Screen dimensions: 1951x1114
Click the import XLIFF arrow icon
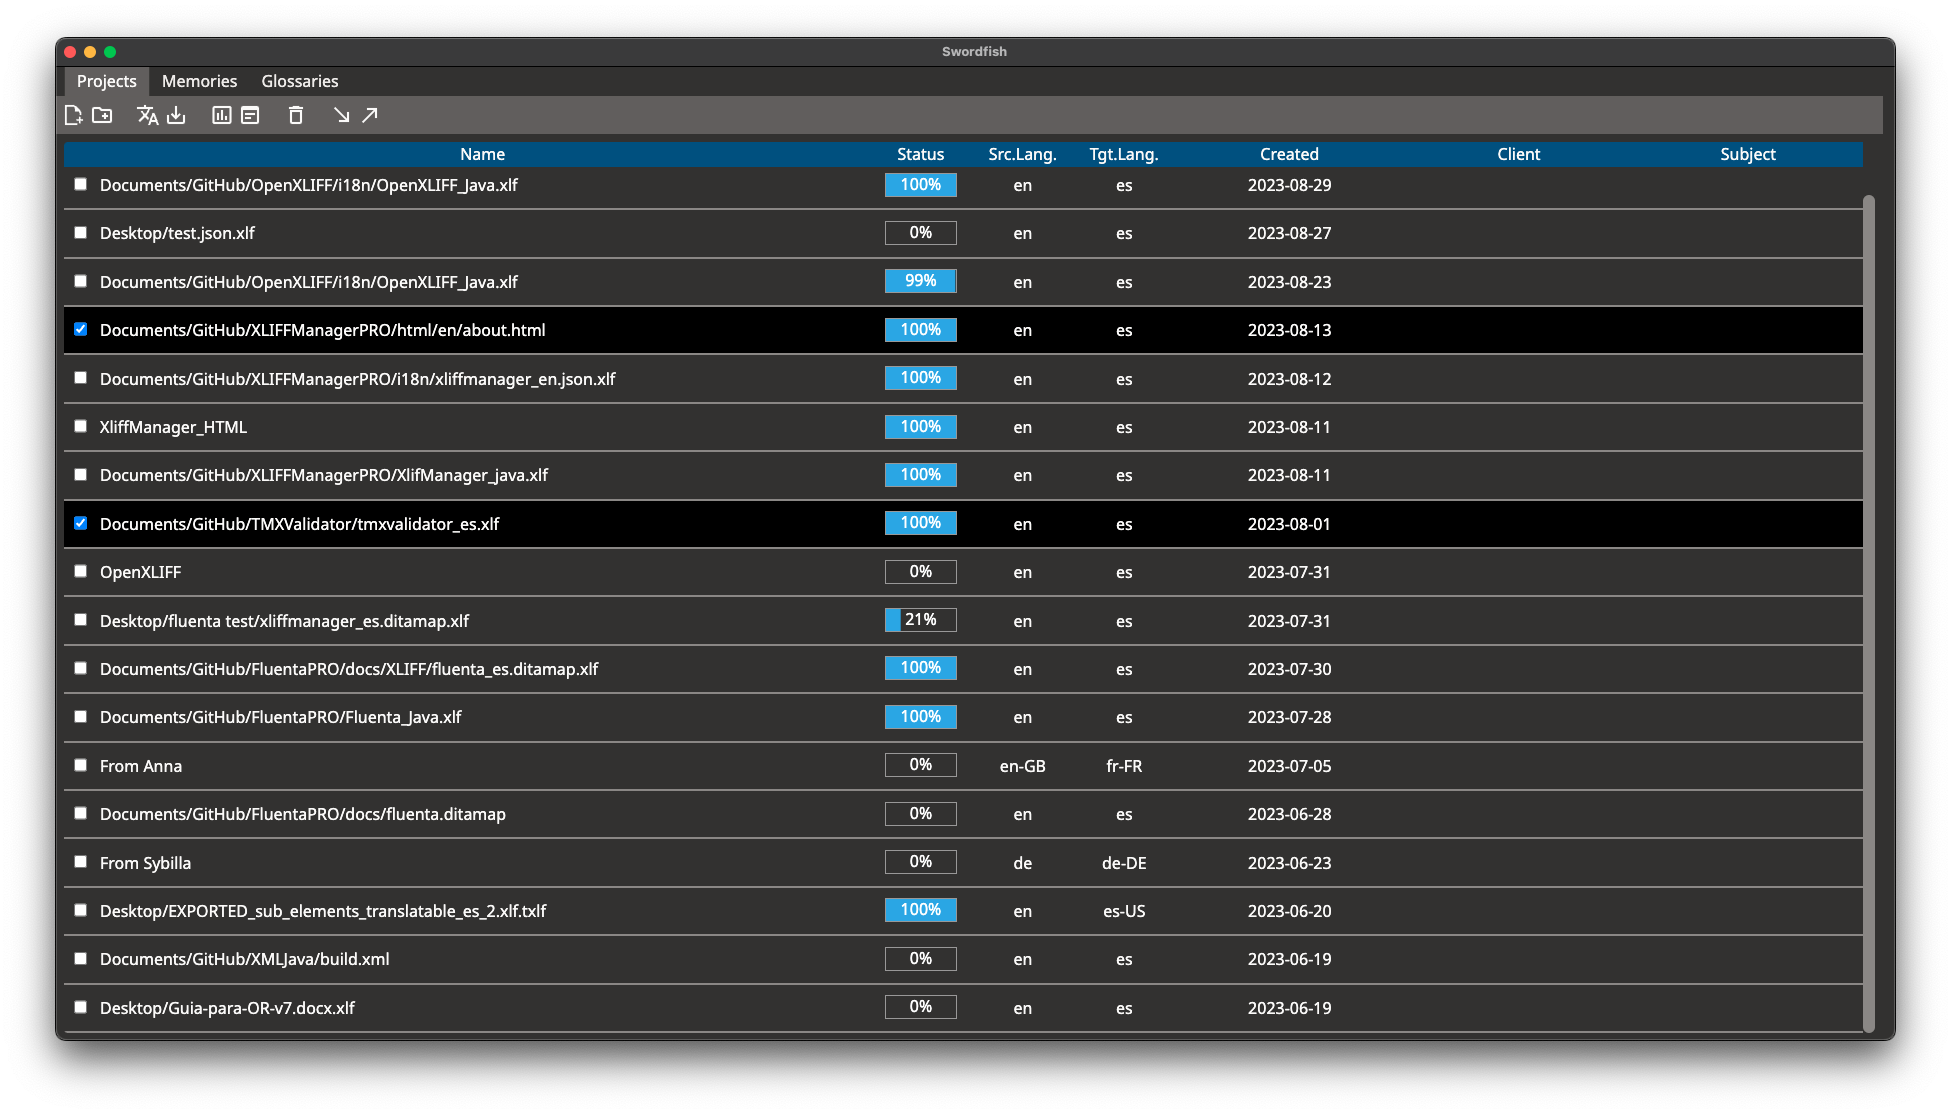coord(342,115)
